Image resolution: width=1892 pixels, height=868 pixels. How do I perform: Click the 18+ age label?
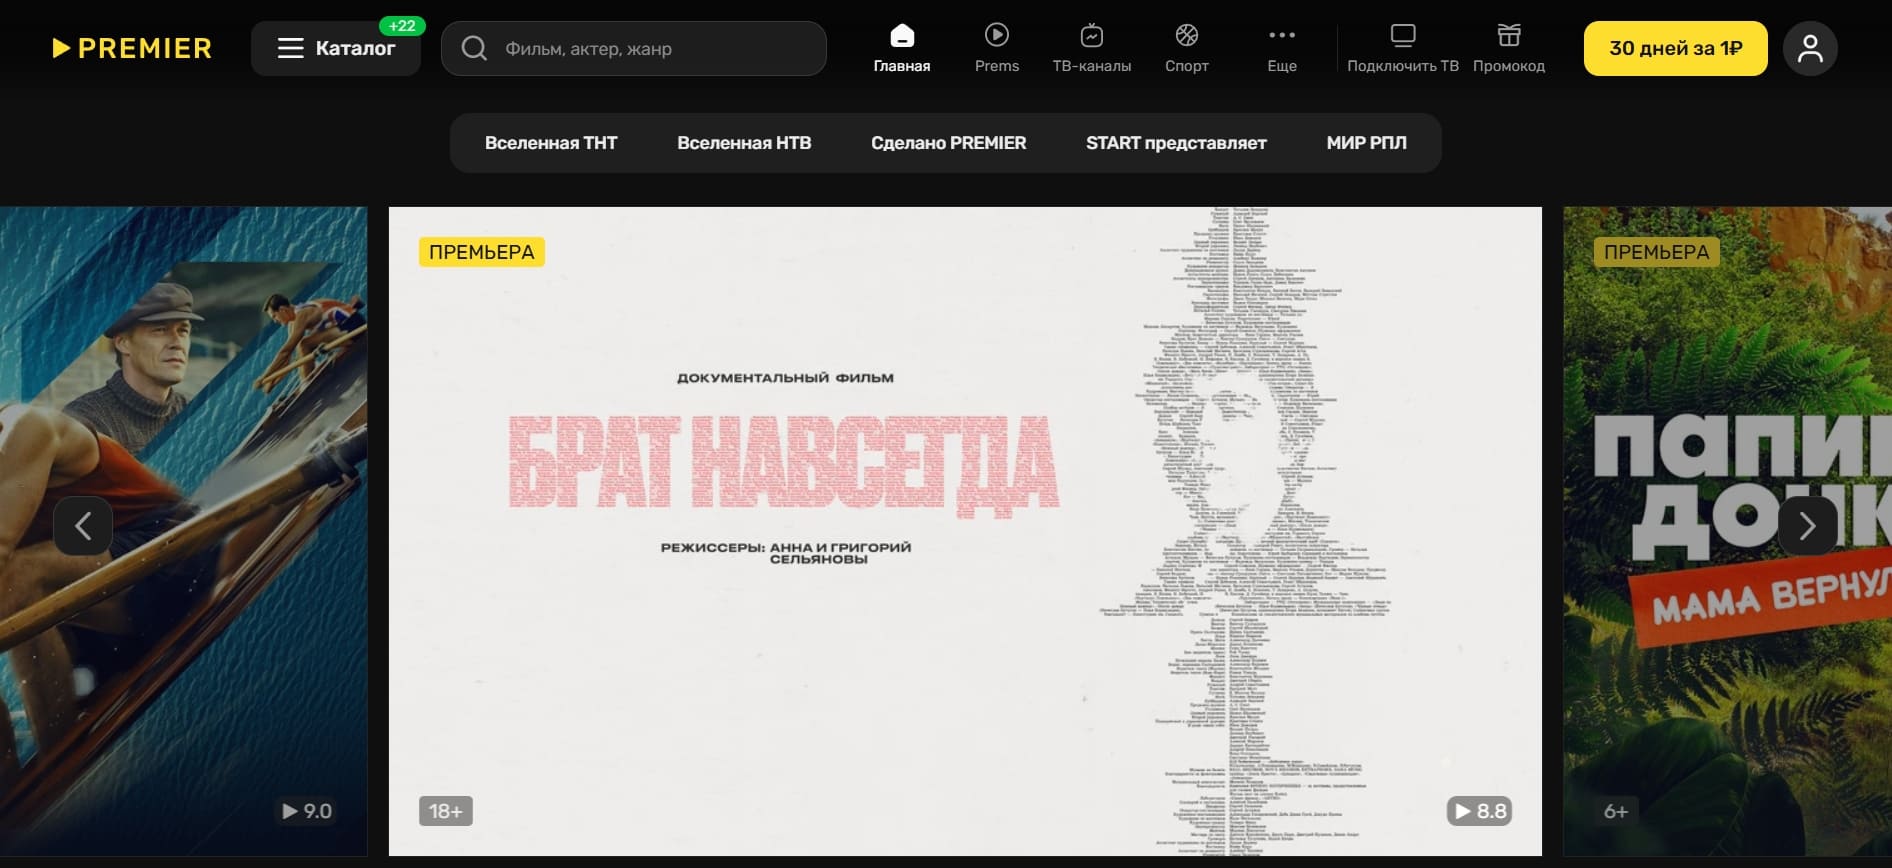tap(445, 811)
